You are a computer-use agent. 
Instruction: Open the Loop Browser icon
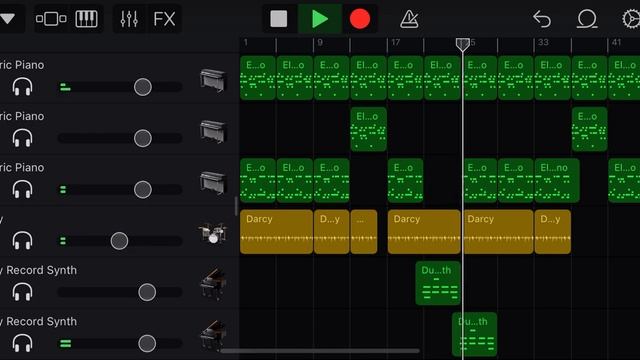pyautogui.click(x=587, y=19)
